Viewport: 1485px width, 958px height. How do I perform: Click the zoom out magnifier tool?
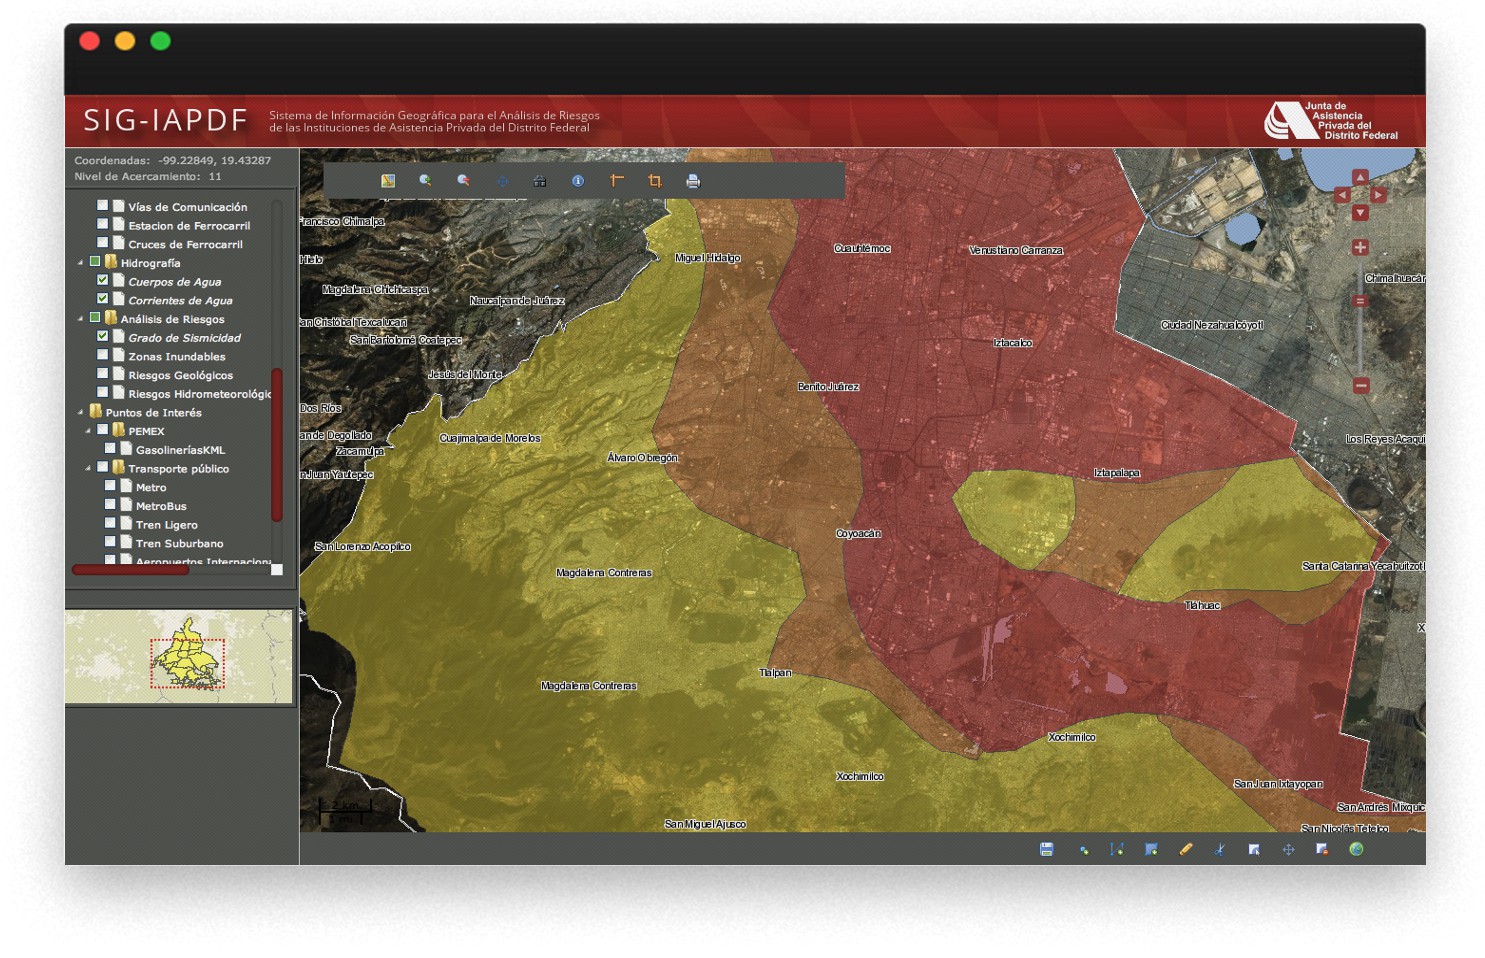(463, 181)
